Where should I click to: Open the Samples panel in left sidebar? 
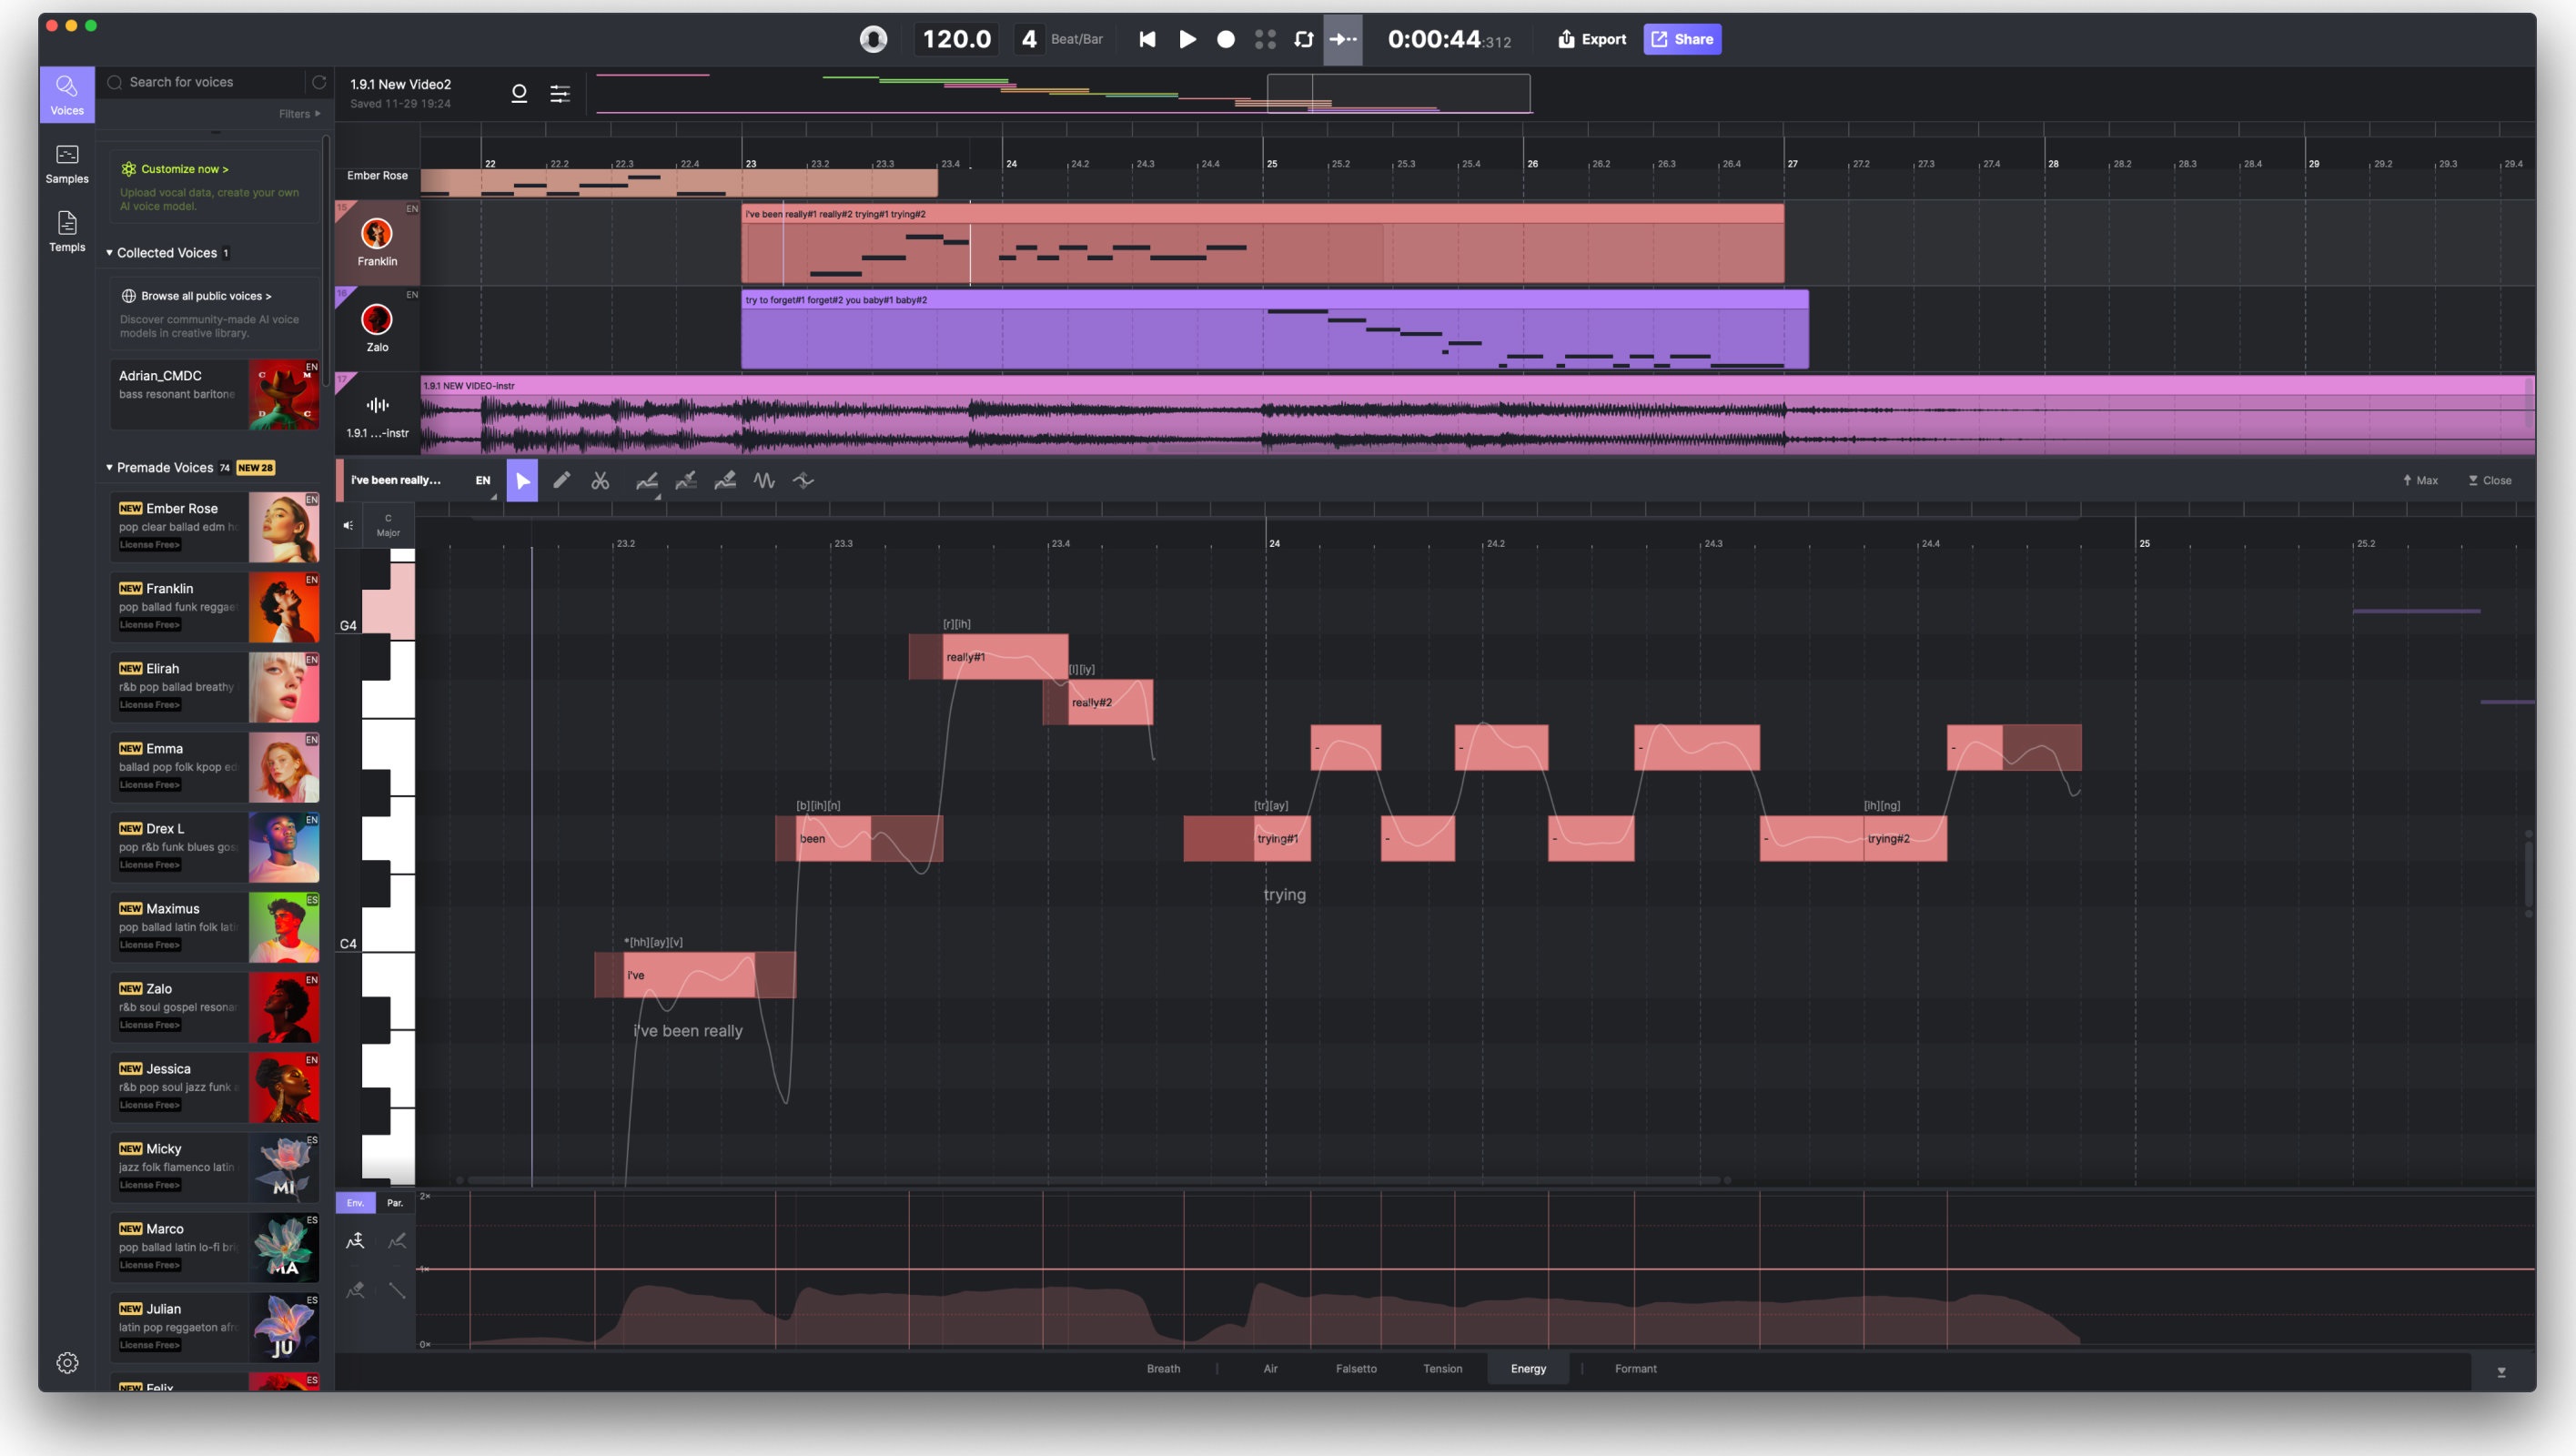(66, 163)
